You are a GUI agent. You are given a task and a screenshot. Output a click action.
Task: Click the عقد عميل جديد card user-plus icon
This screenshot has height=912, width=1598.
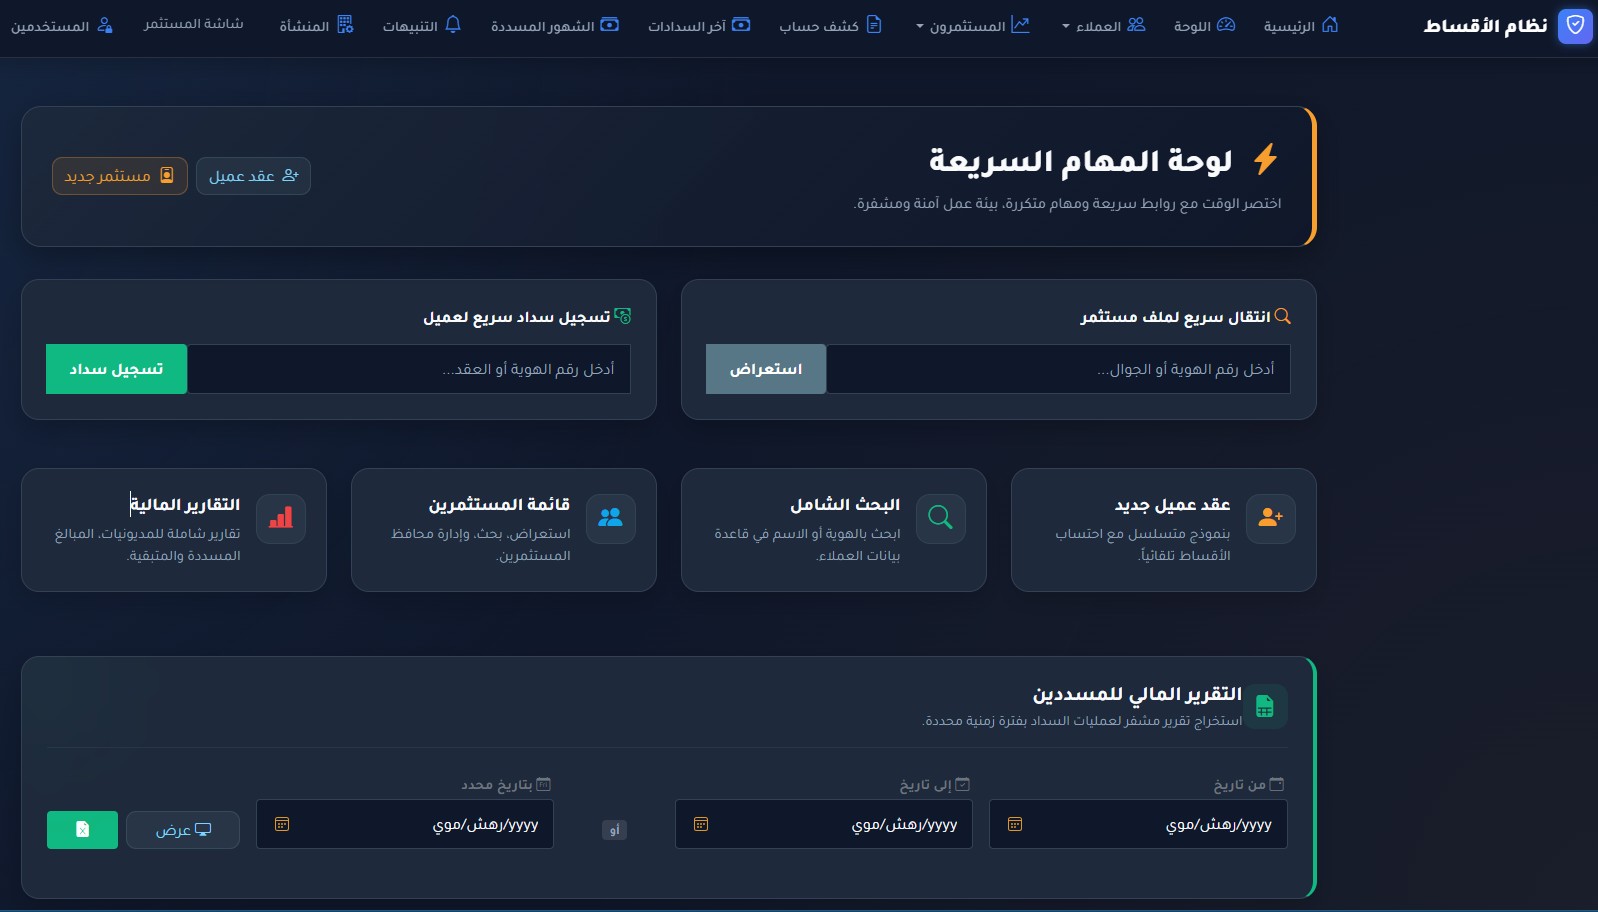coord(1271,518)
